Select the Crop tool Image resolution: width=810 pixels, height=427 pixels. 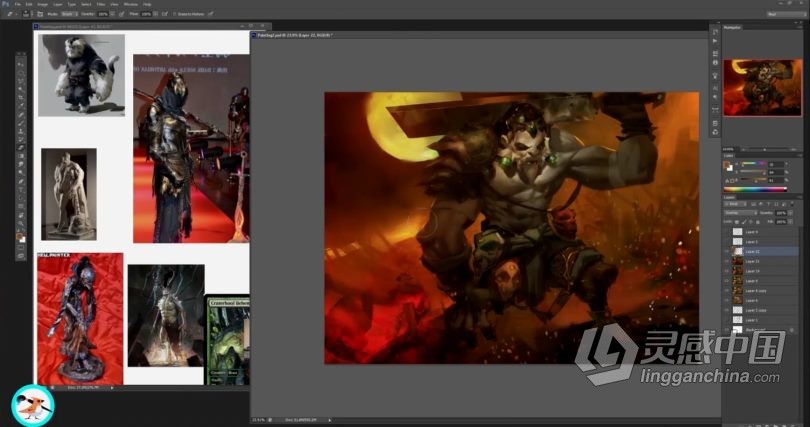tap(20, 98)
